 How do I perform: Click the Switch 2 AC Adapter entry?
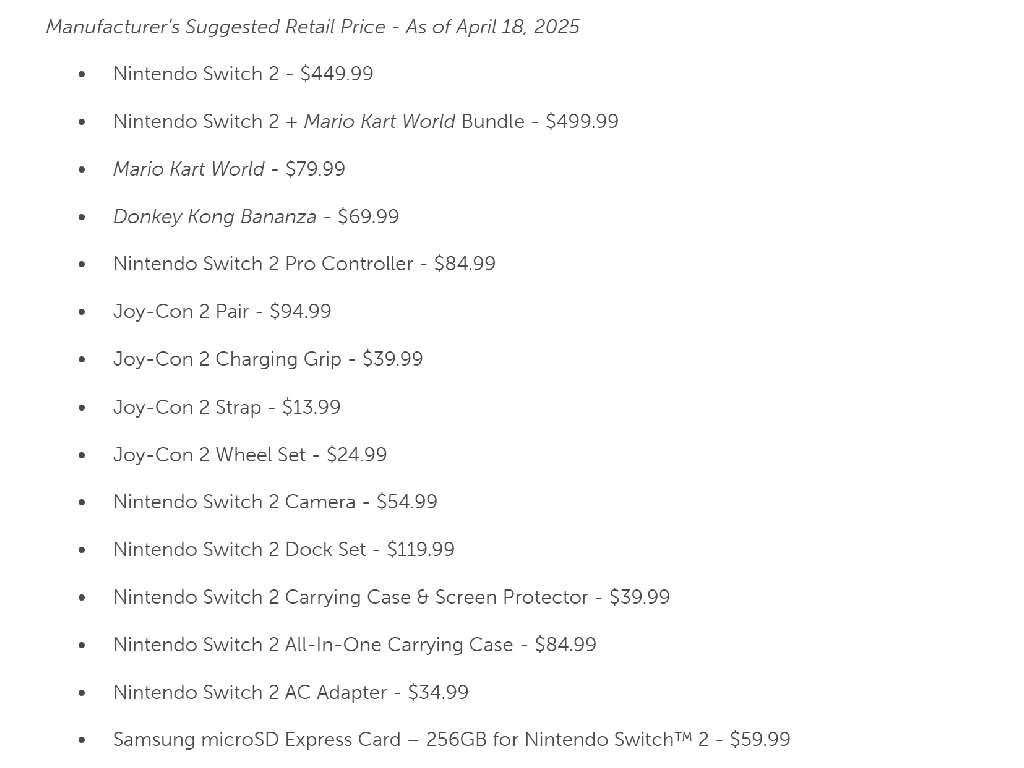point(291,692)
